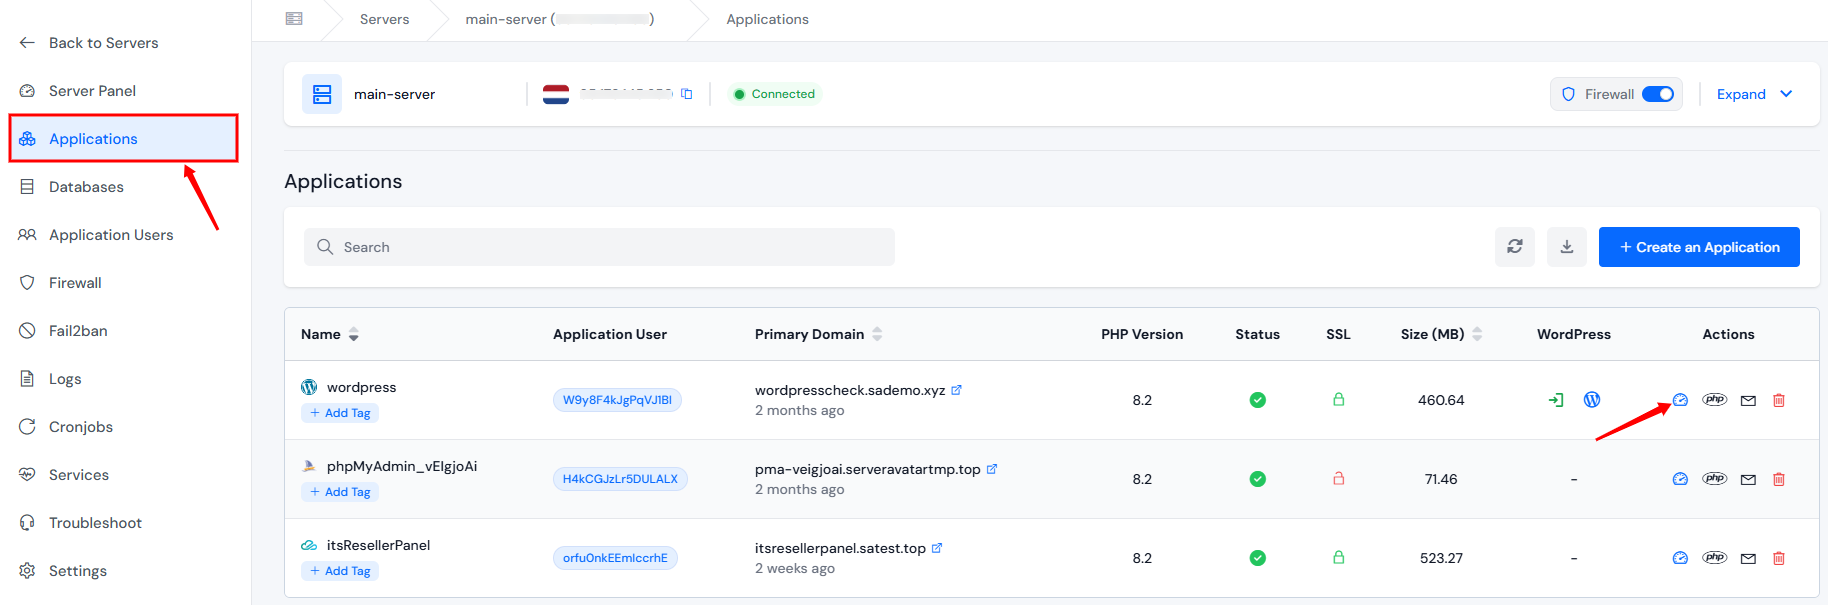
Task: View SSL lock for itsResellerPanel
Action: click(x=1338, y=557)
